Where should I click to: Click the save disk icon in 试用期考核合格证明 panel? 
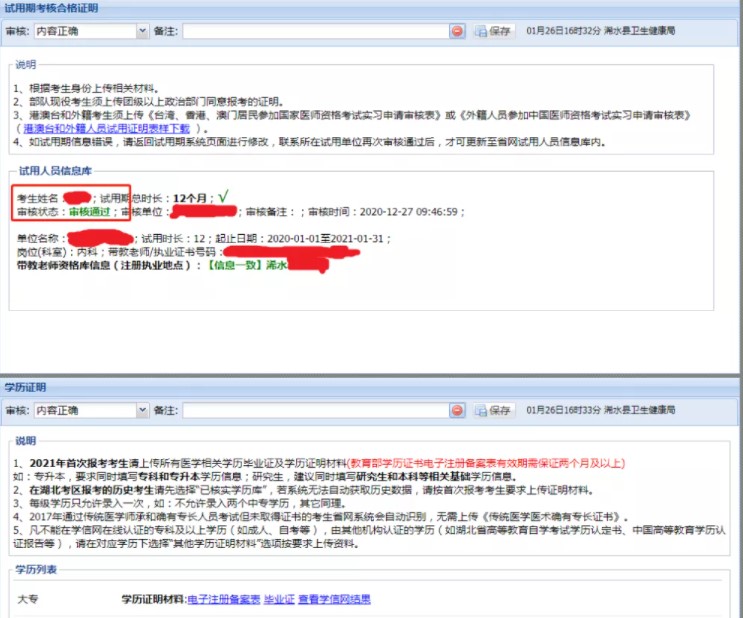click(481, 31)
